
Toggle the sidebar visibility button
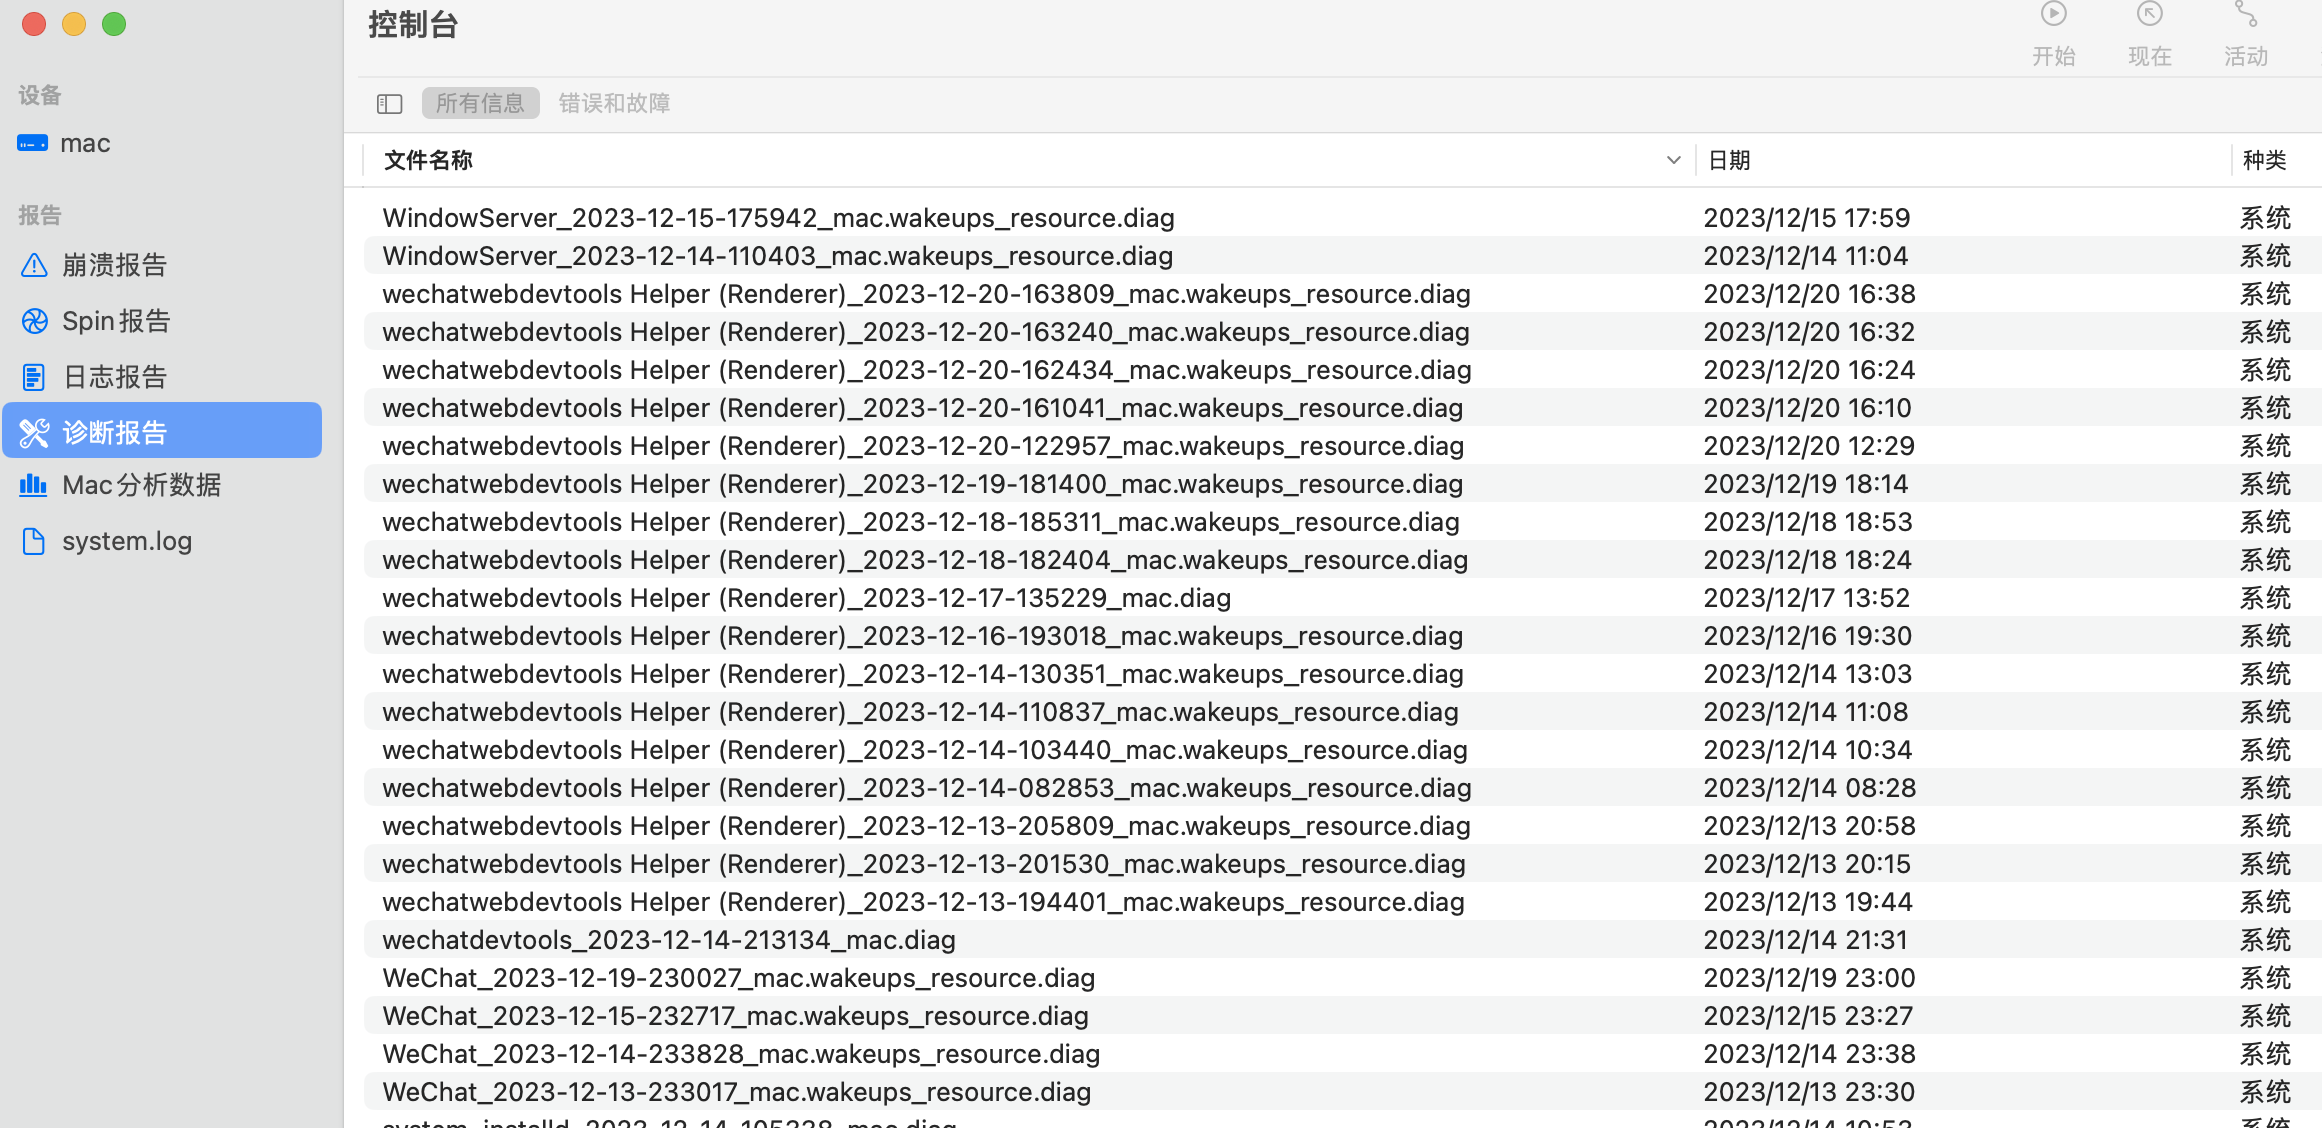coord(389,103)
